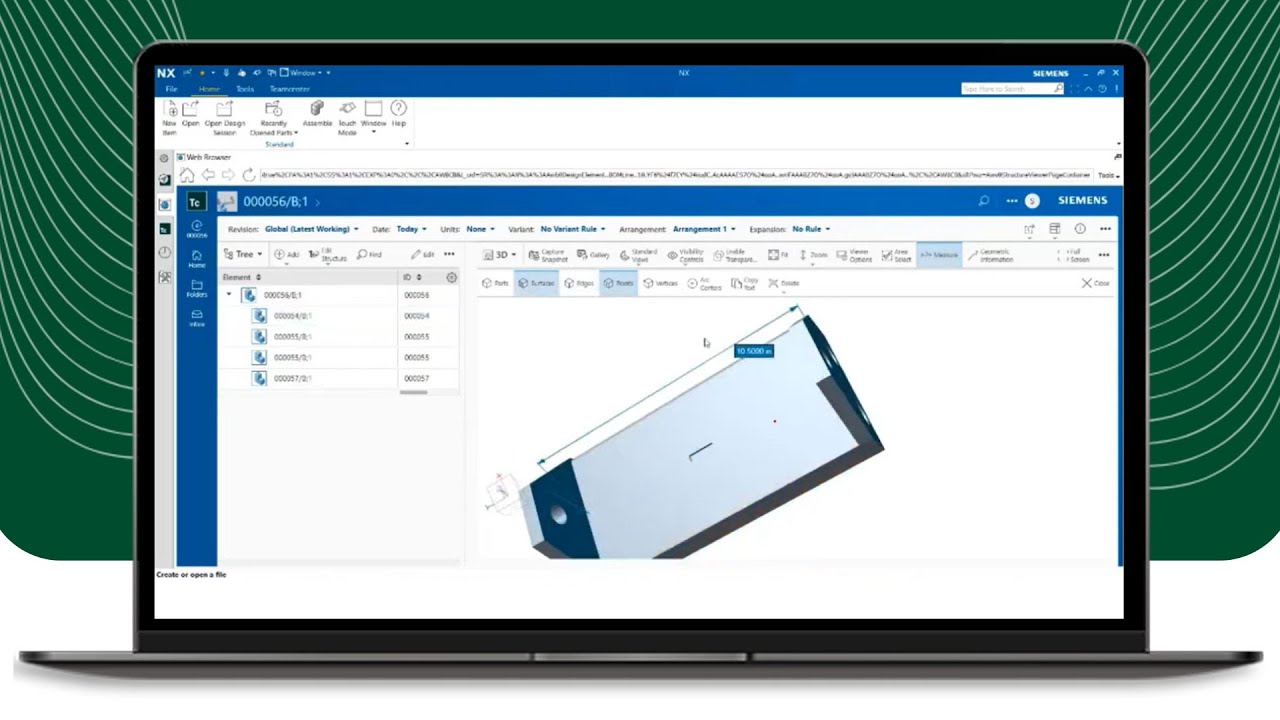The width and height of the screenshot is (1280, 720).
Task: Toggle Surfaces measurement filter
Action: [536, 283]
